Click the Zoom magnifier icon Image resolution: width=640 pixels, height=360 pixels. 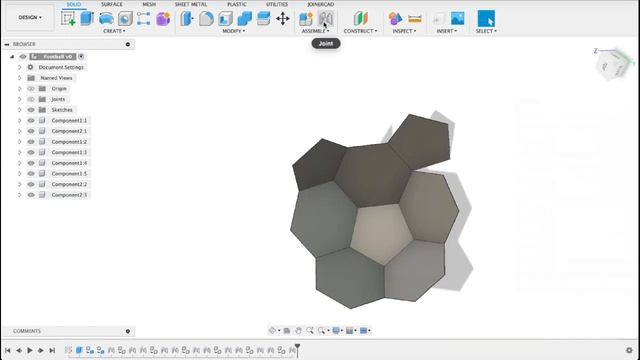tap(310, 331)
